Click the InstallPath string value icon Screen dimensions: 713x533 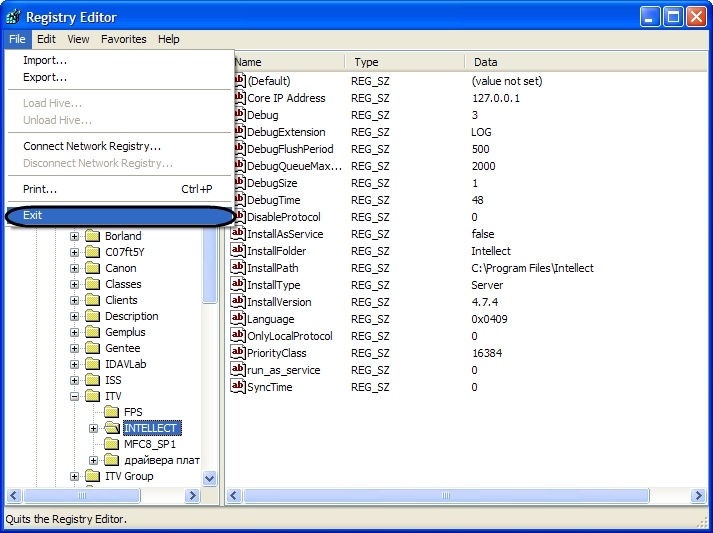239,268
